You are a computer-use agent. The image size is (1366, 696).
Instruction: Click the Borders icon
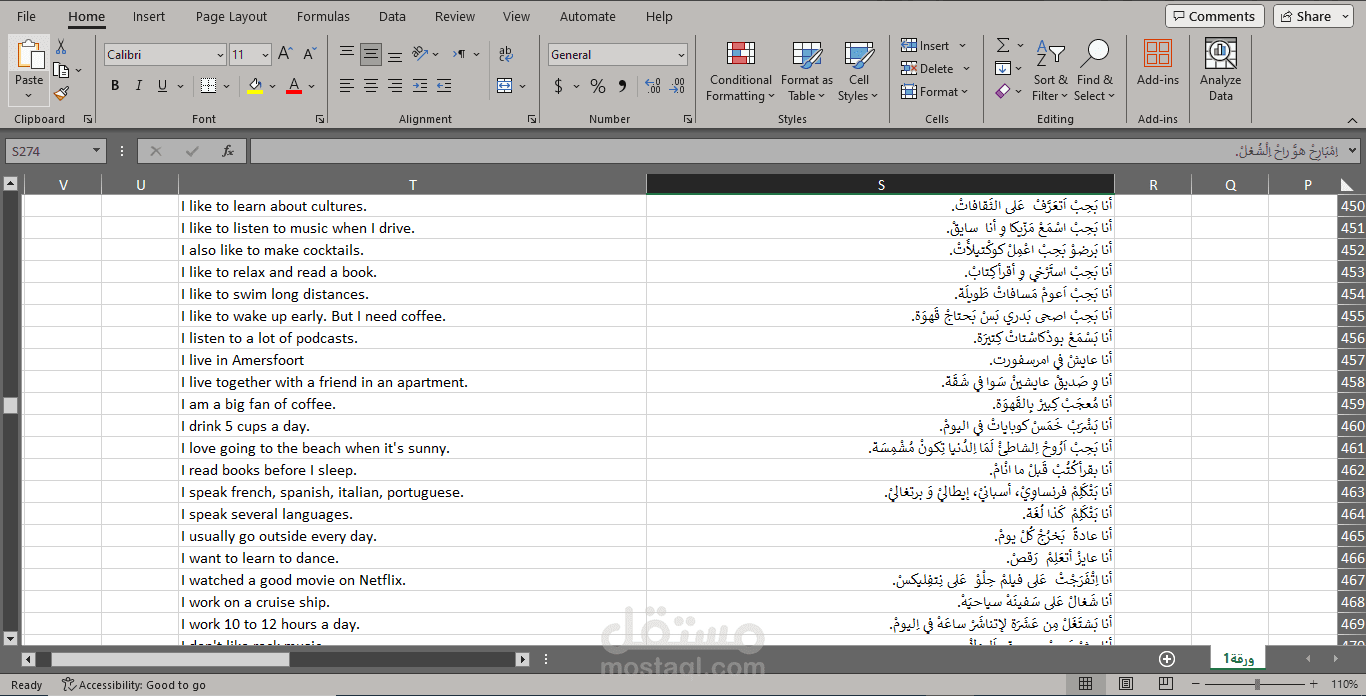click(x=208, y=86)
